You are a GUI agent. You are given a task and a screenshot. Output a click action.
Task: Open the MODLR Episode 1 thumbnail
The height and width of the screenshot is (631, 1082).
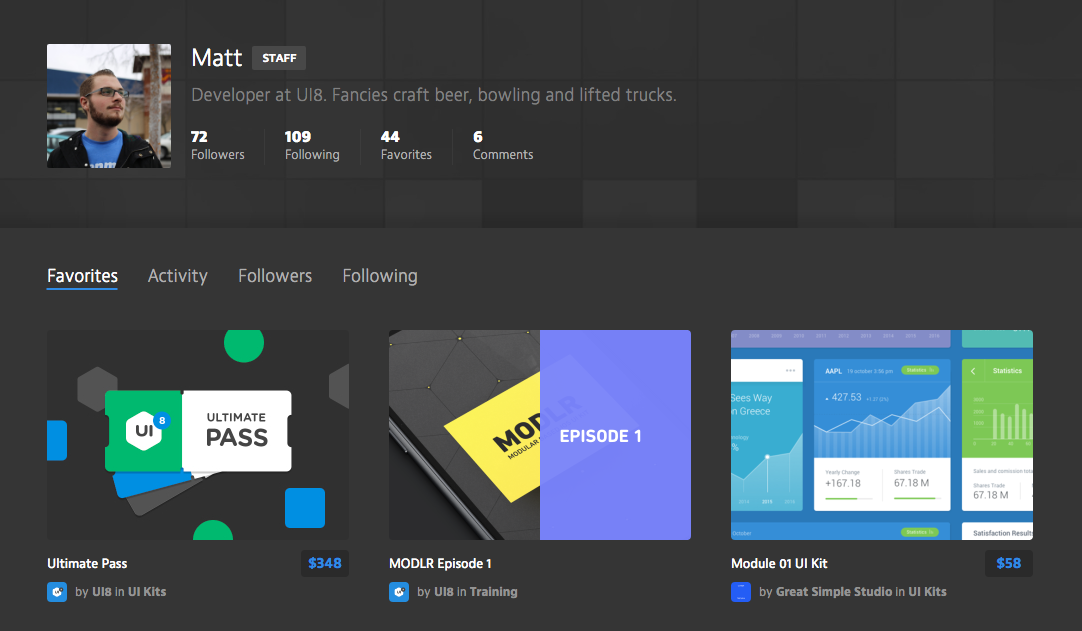540,435
